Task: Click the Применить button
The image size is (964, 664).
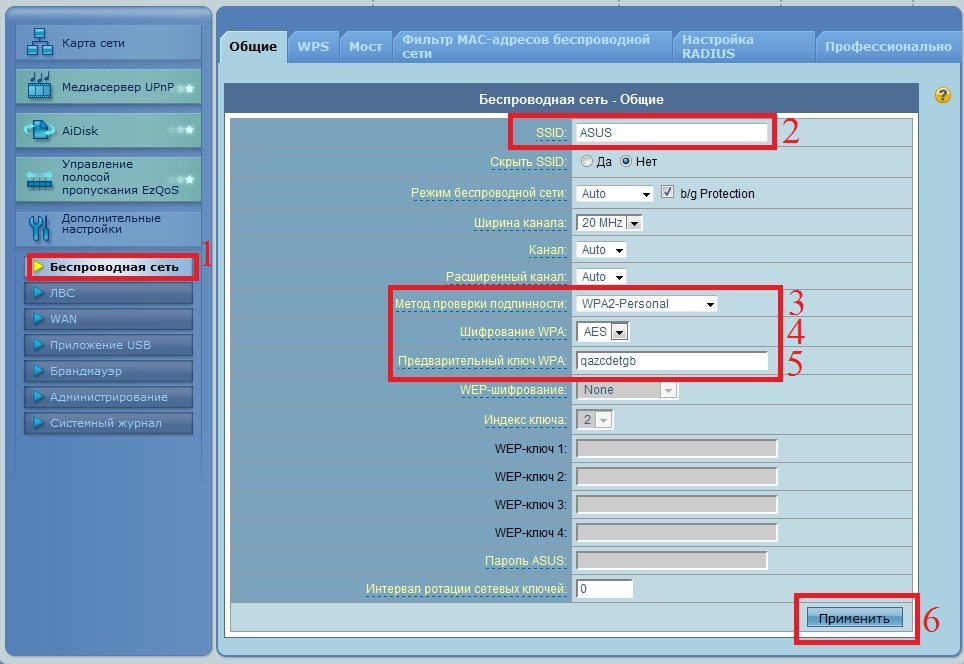Action: pos(854,618)
